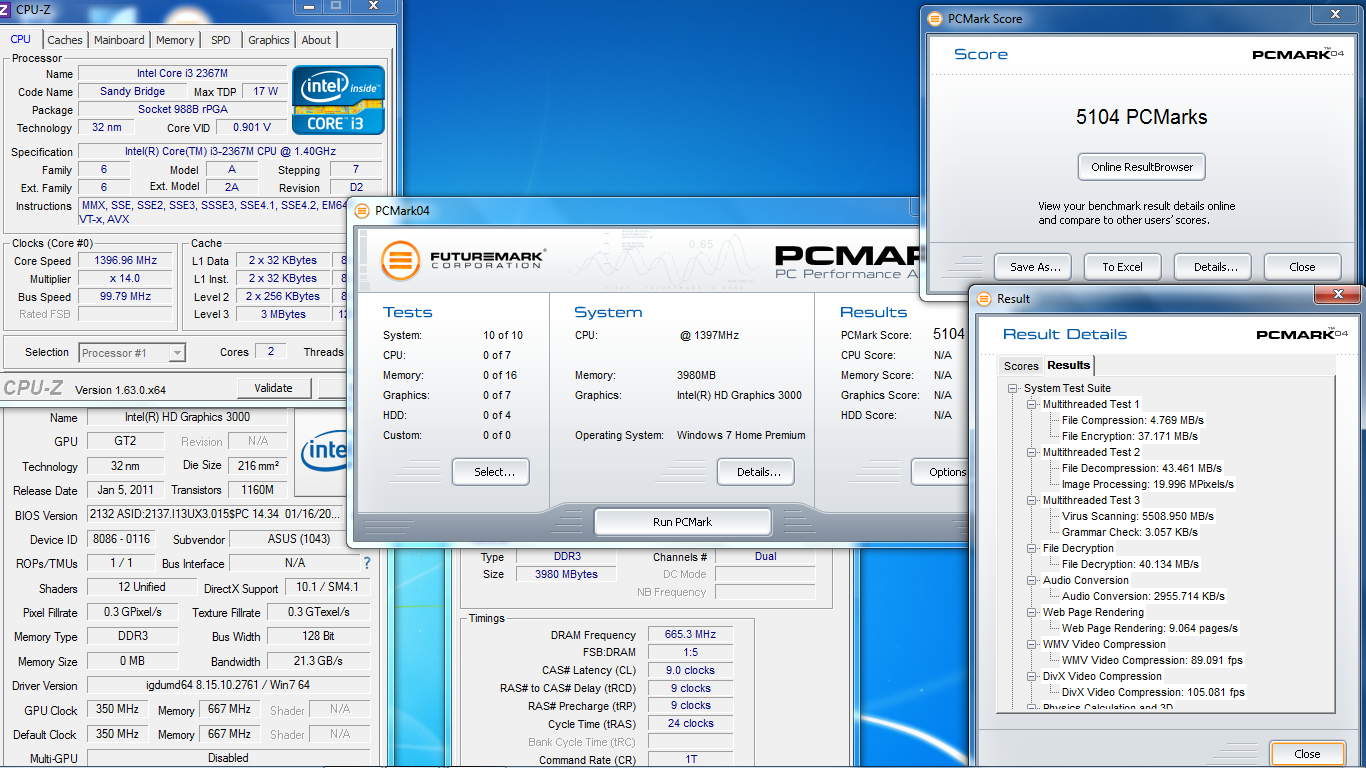This screenshot has width=1366, height=768.
Task: Start the benchmark with Run PCMark
Action: point(682,522)
